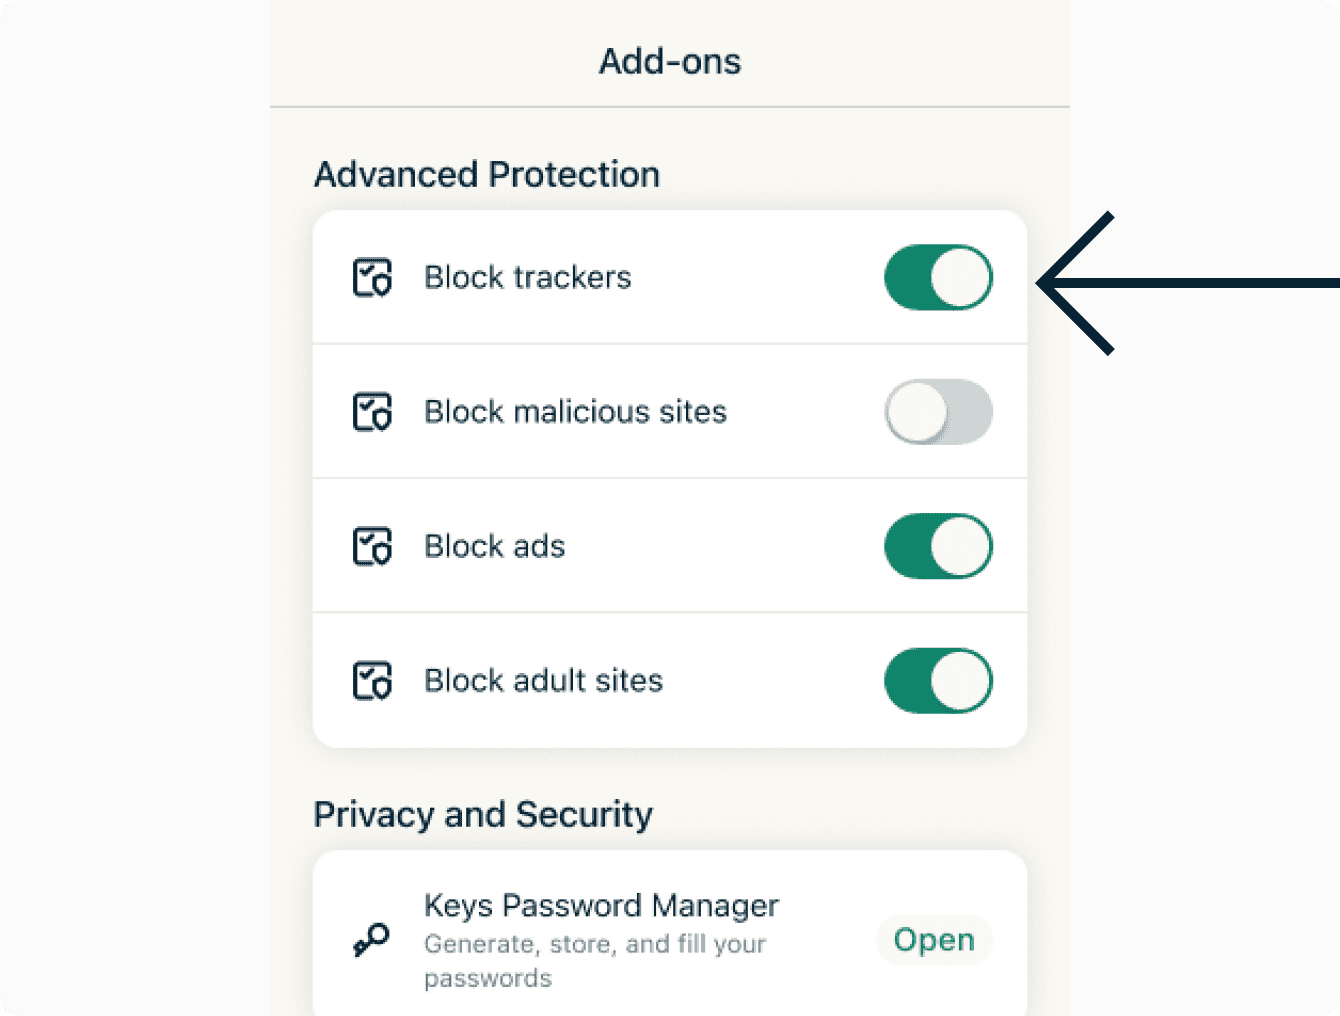Click the Add-ons page title

coord(670,62)
